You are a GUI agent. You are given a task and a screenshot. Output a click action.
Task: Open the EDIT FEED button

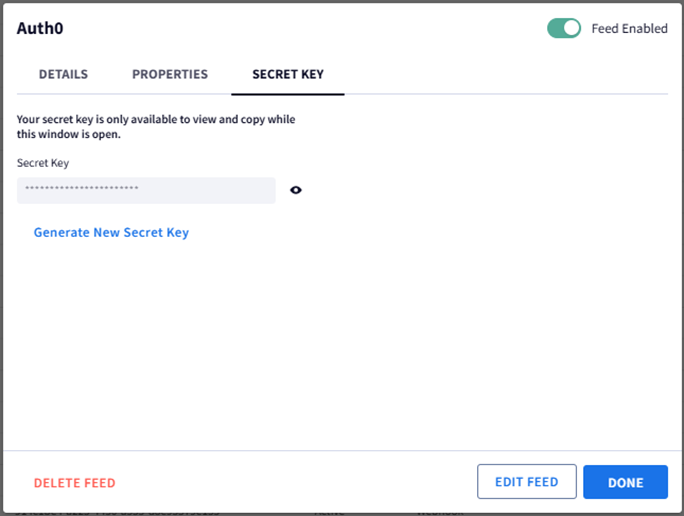[x=527, y=482]
